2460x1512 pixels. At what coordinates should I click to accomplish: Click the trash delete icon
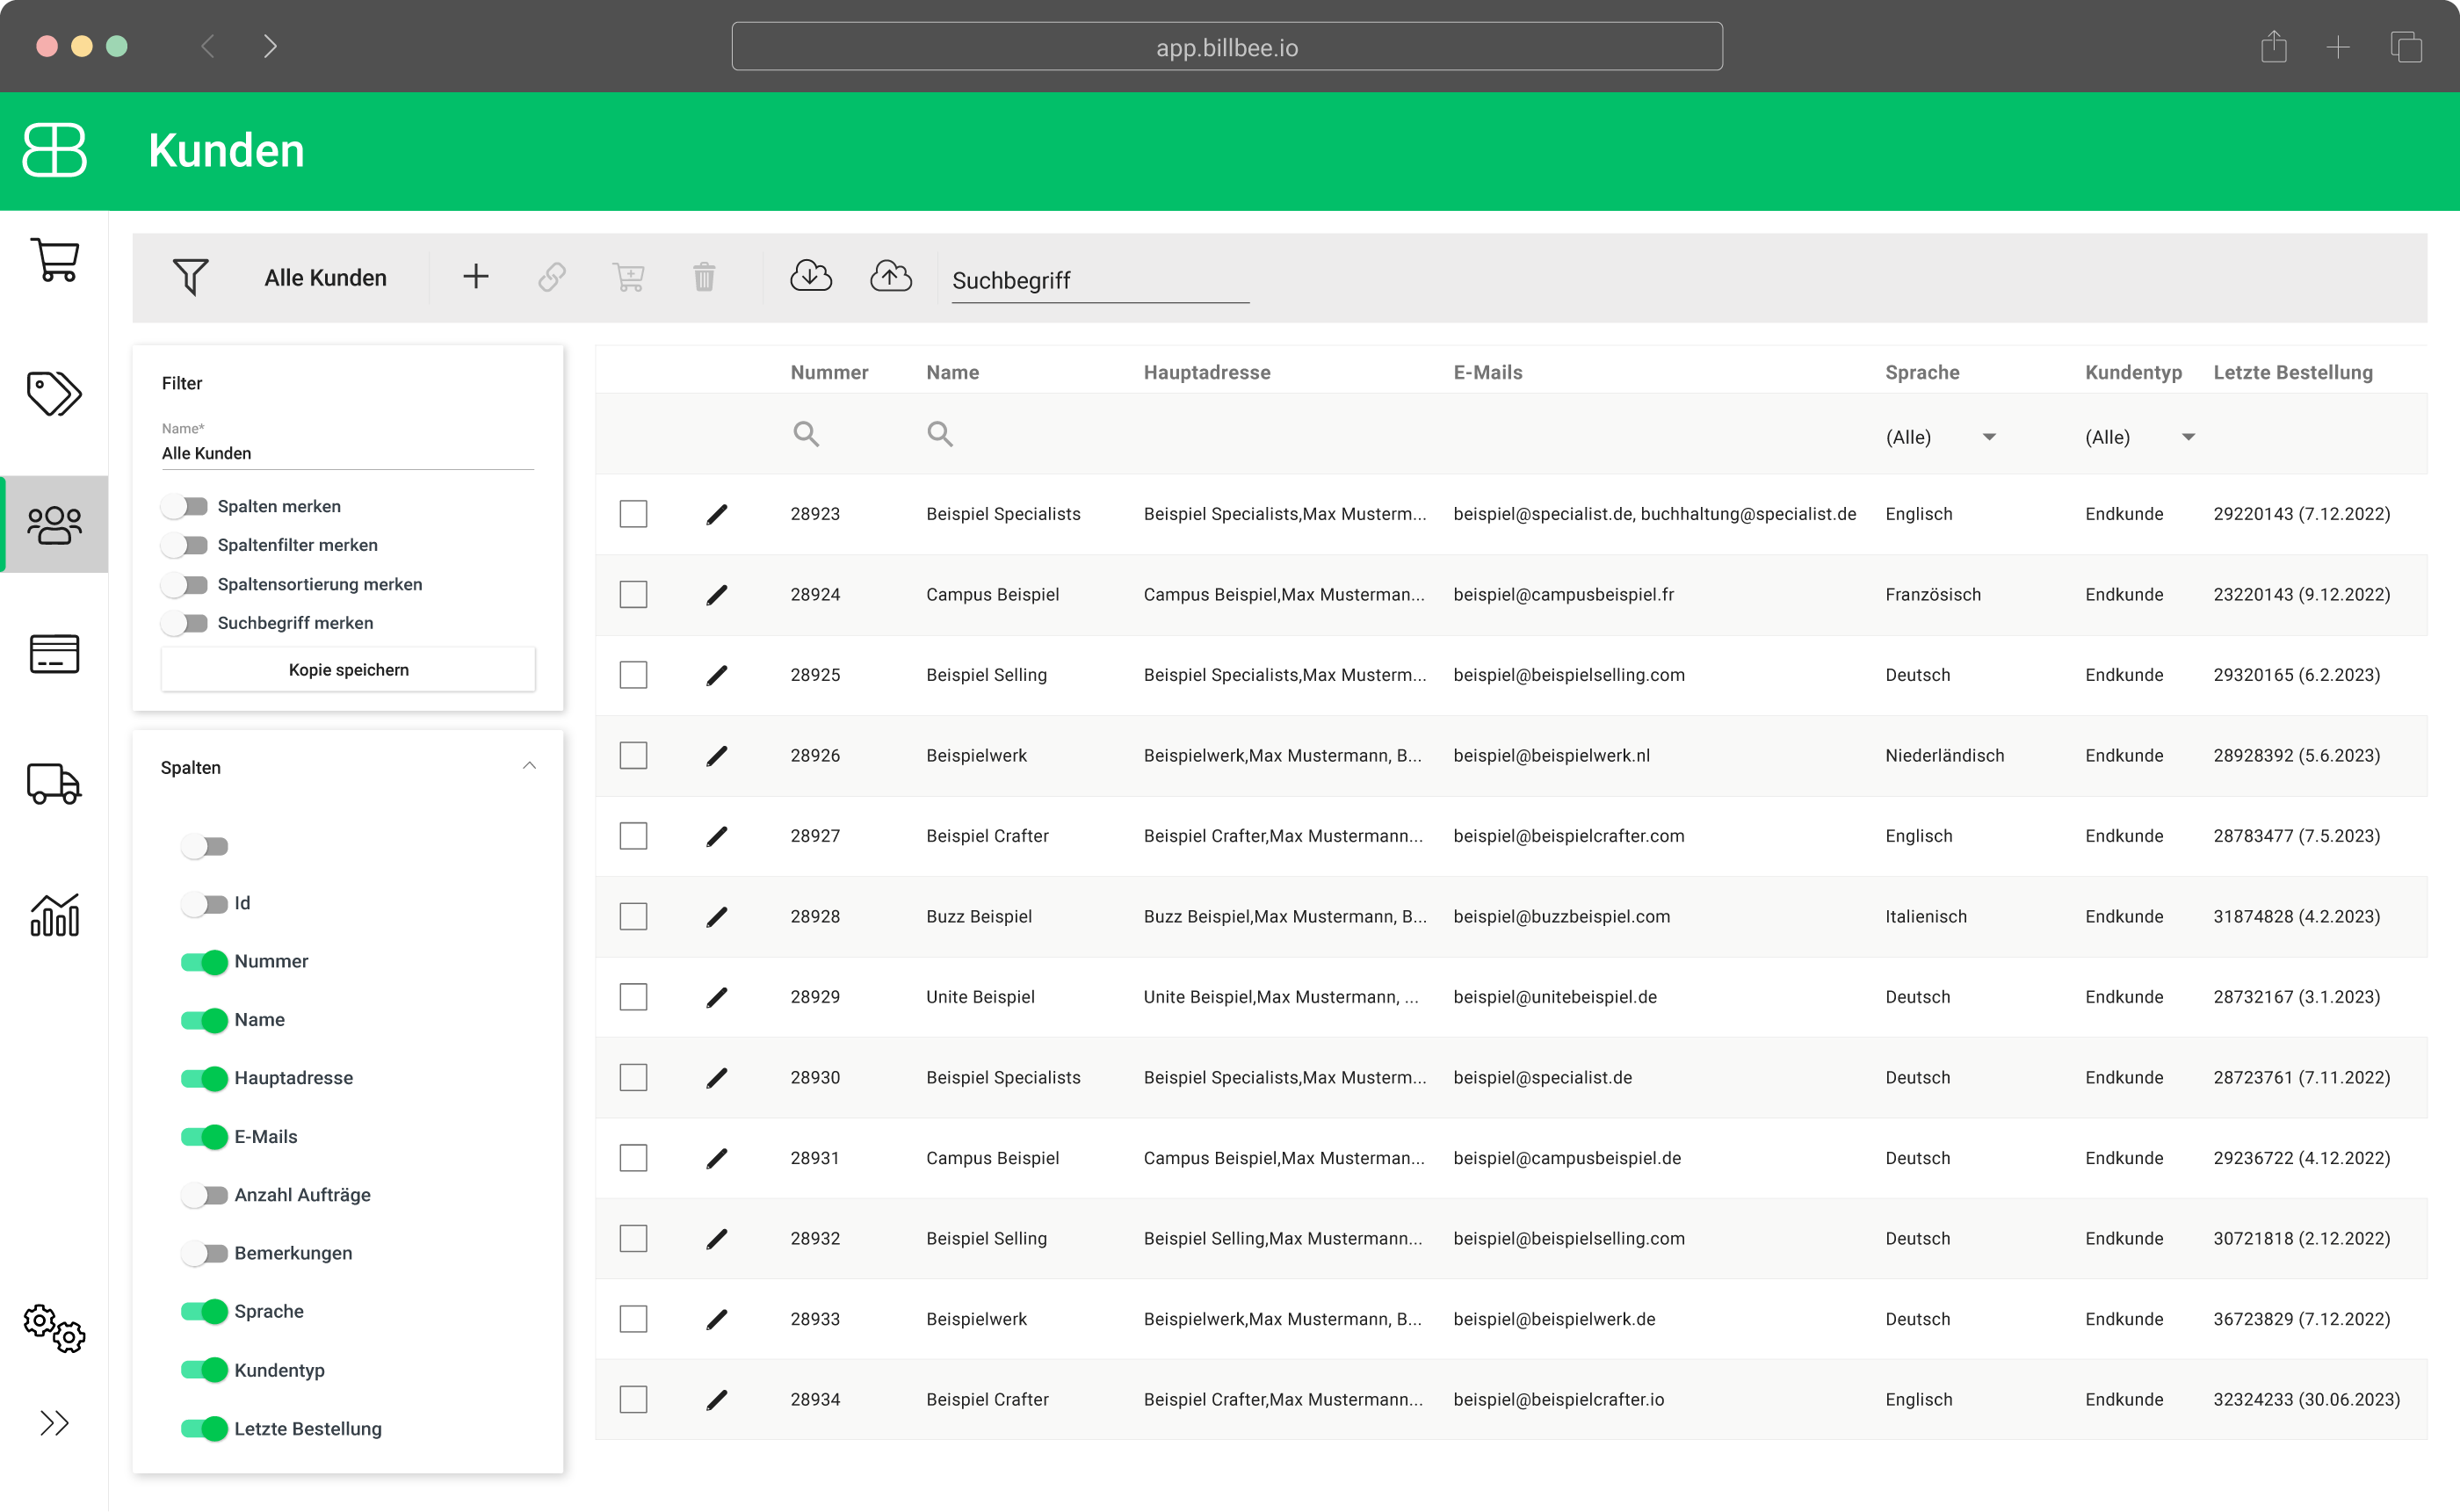(704, 277)
